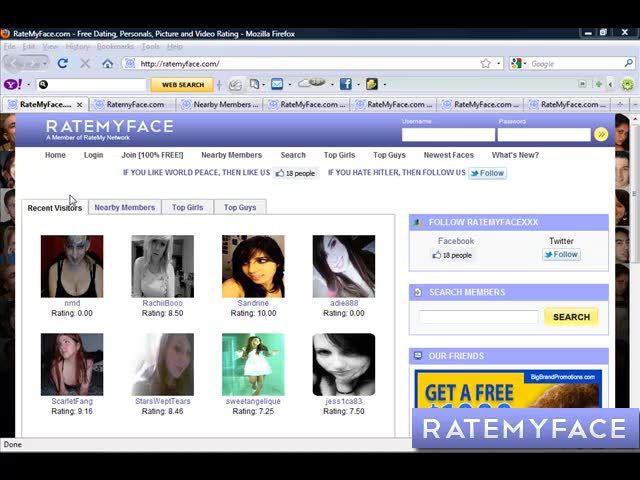Screen dimensions: 640x480
Task: Click the Follow button in top banner
Action: (487, 173)
